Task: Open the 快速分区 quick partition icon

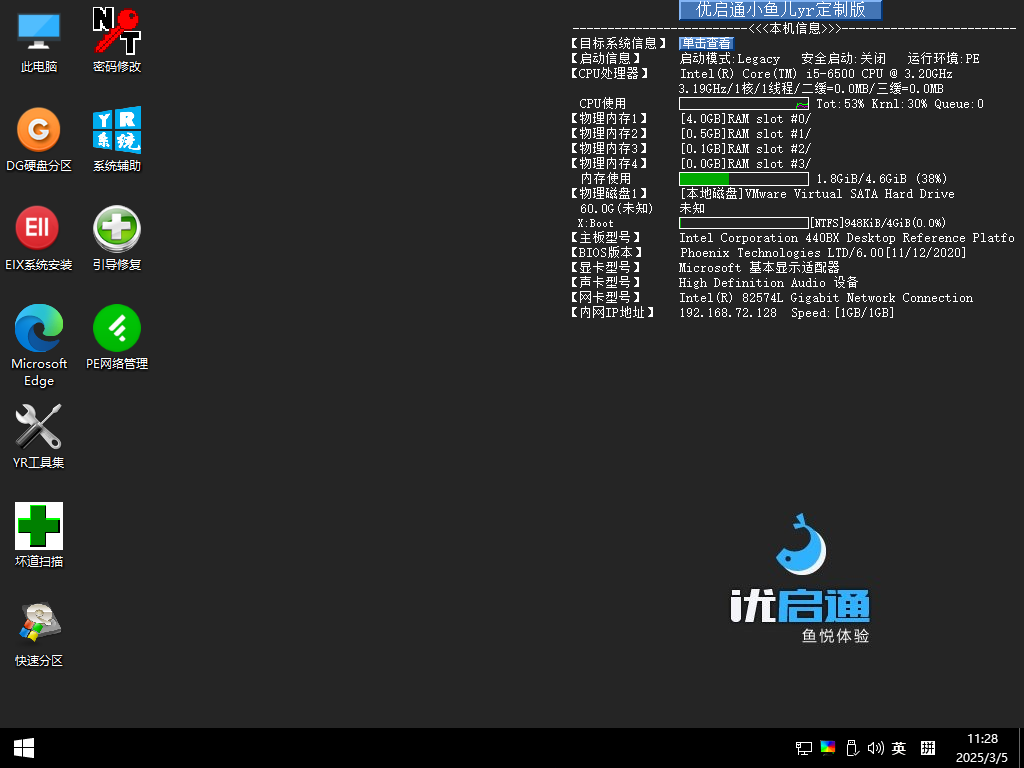Action: click(x=39, y=635)
